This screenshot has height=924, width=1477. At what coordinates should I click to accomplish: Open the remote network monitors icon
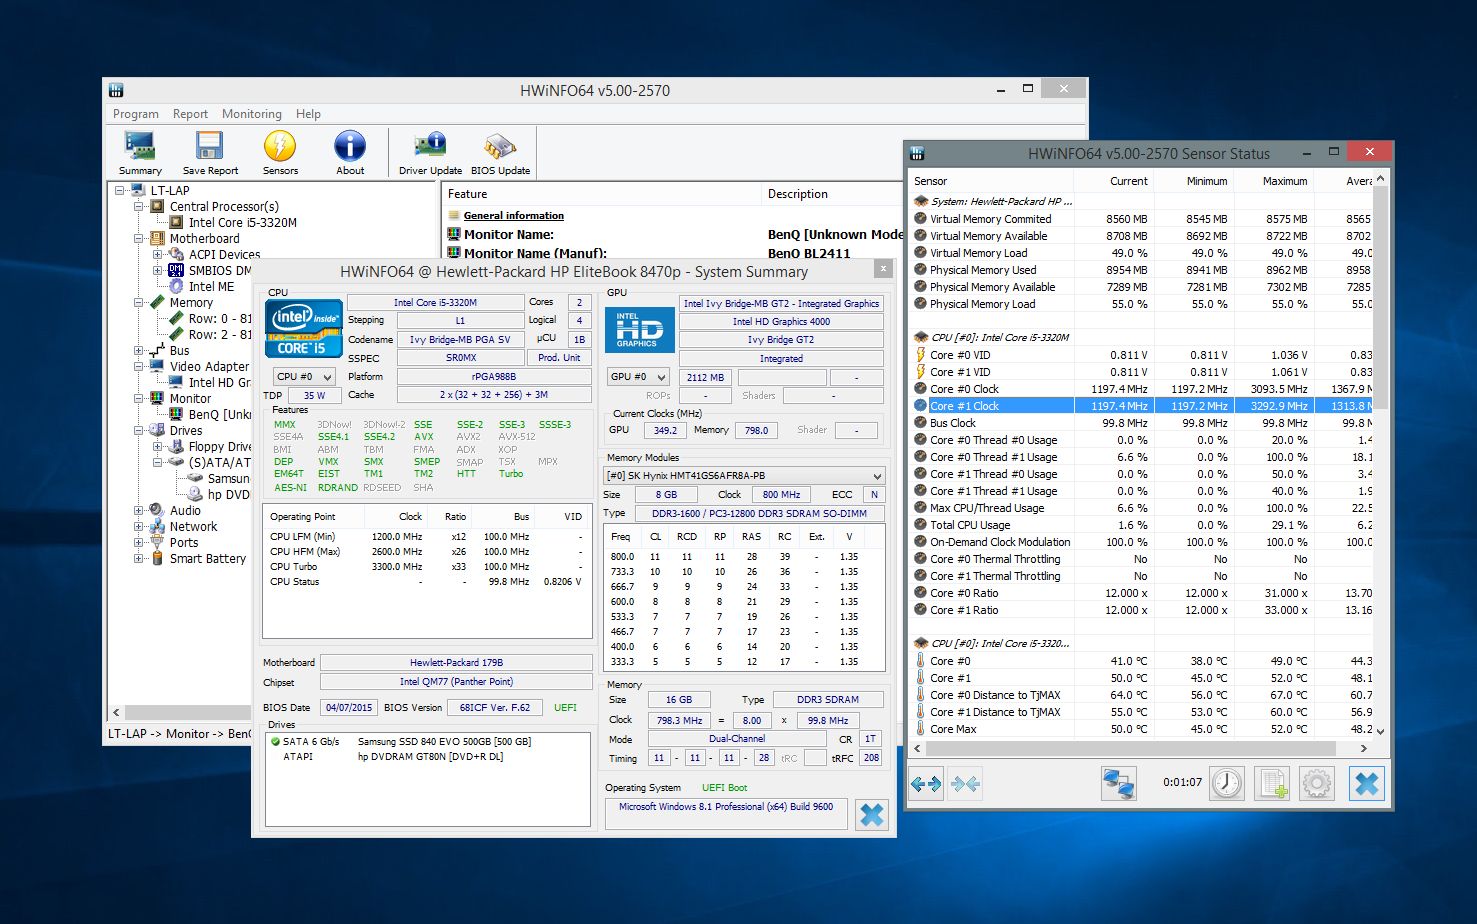point(1118,784)
